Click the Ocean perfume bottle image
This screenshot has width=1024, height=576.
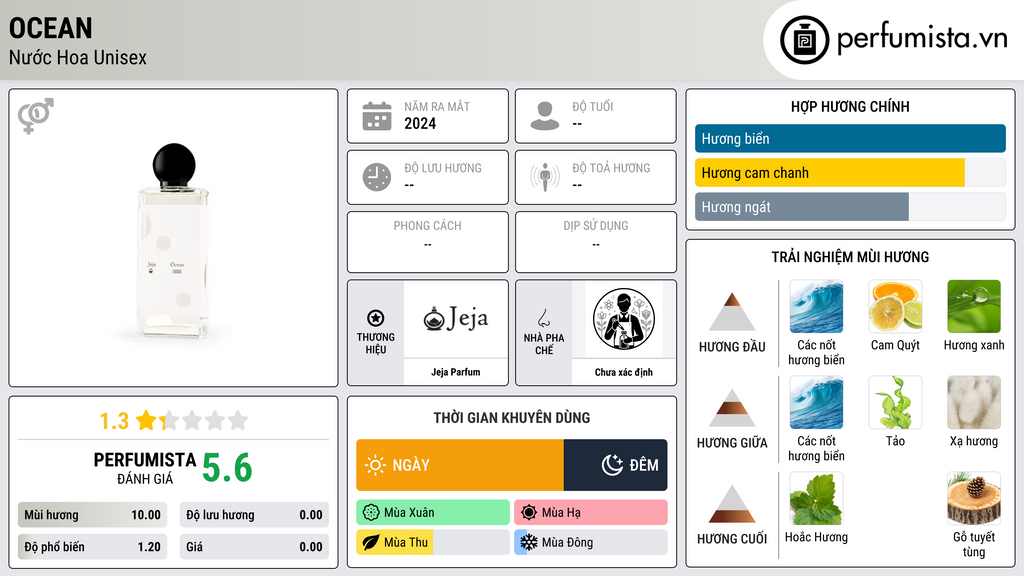tap(174, 241)
